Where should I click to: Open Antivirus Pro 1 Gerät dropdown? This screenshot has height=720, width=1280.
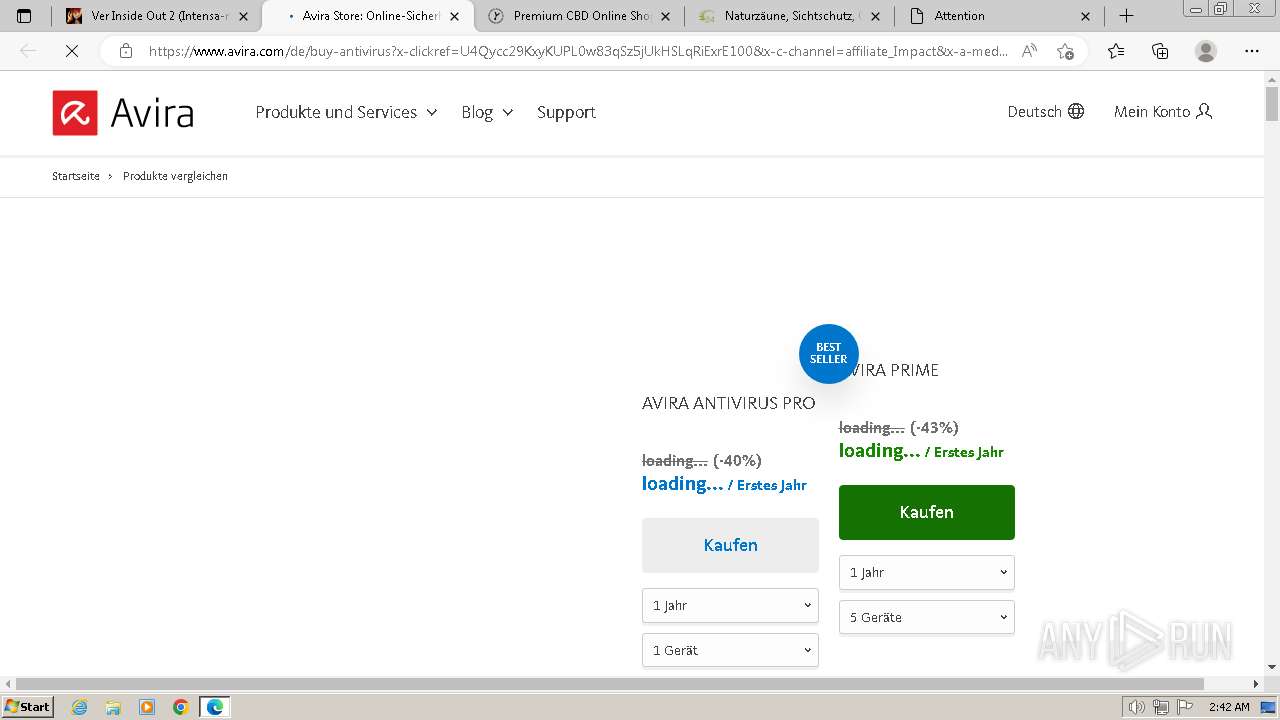(x=730, y=650)
